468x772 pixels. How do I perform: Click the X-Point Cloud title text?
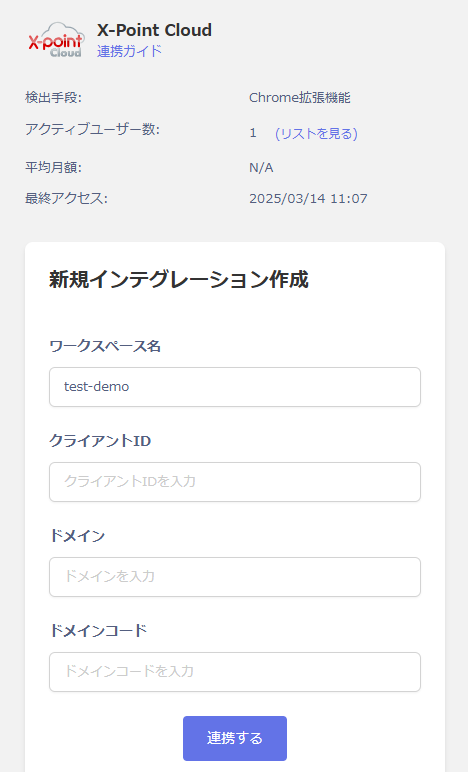click(x=155, y=30)
